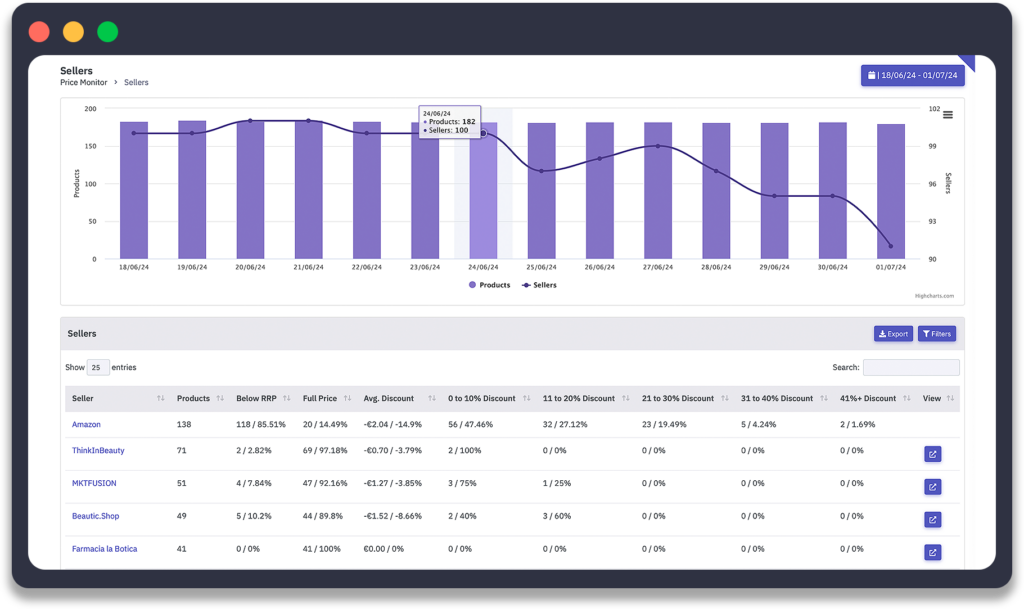Sort by 21 to 30% Discount arrows

click(x=725, y=398)
